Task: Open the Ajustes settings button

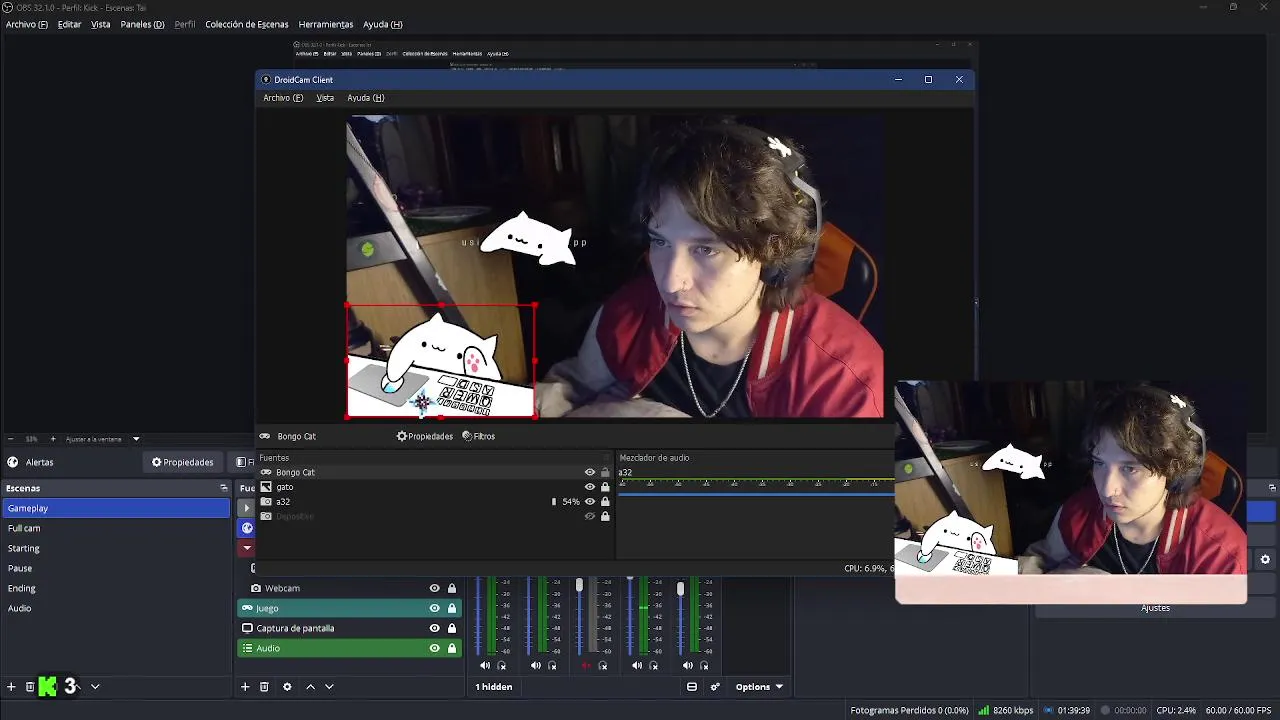Action: coord(1155,608)
